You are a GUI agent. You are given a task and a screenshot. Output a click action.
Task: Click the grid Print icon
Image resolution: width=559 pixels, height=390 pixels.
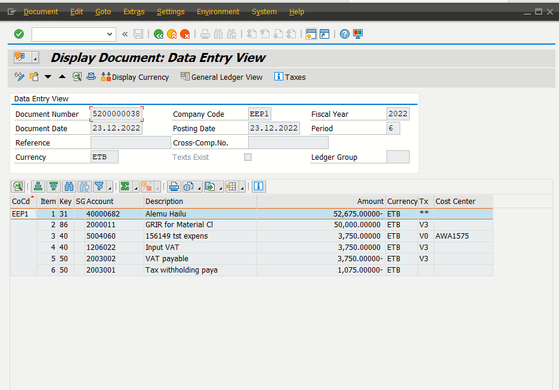174,186
